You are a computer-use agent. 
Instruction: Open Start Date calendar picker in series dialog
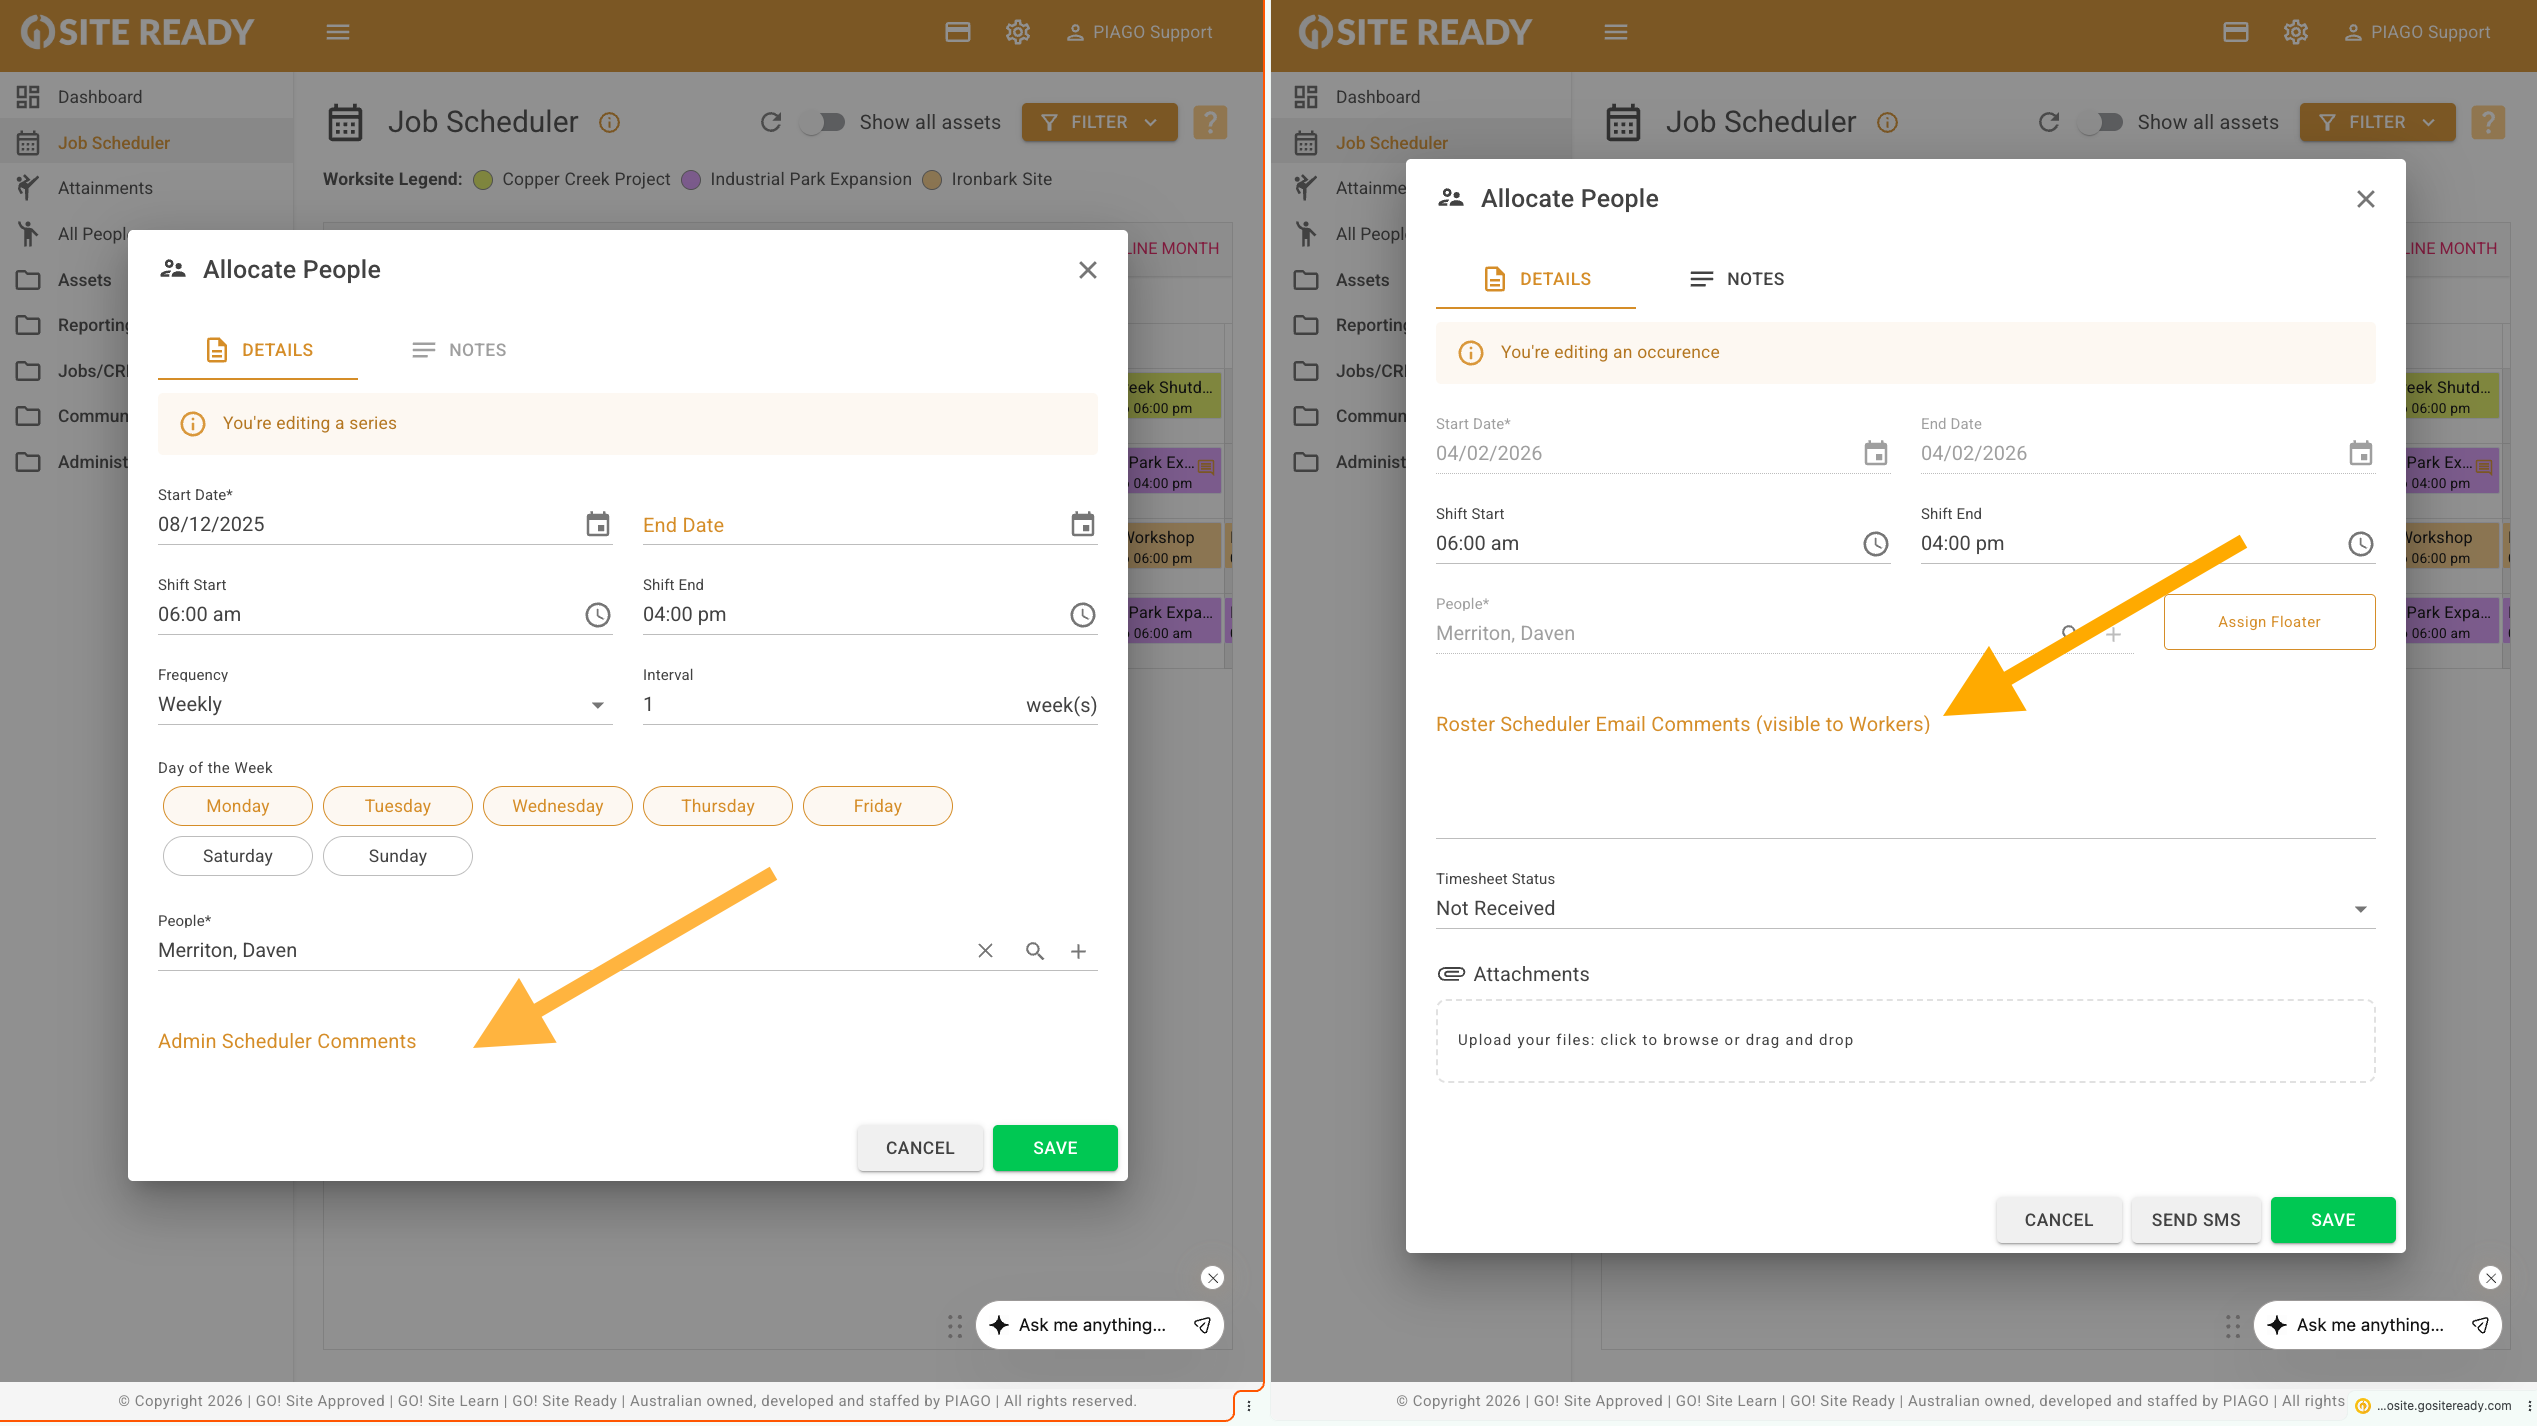[597, 524]
